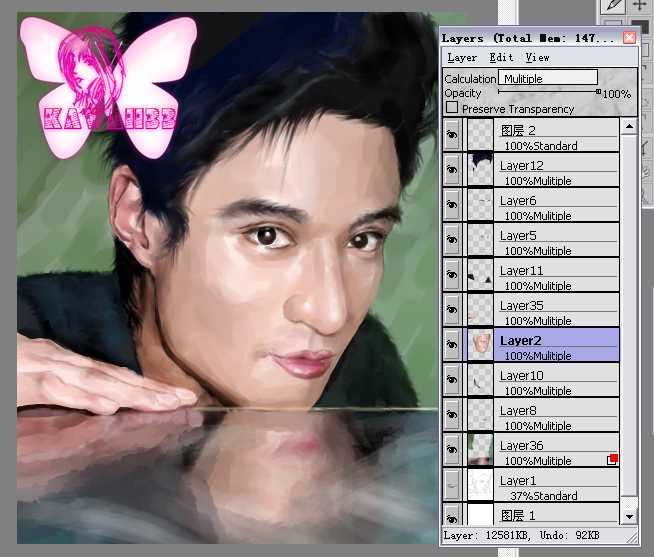Click the layer list scroll up arrow
654x557 pixels.
pos(629,126)
